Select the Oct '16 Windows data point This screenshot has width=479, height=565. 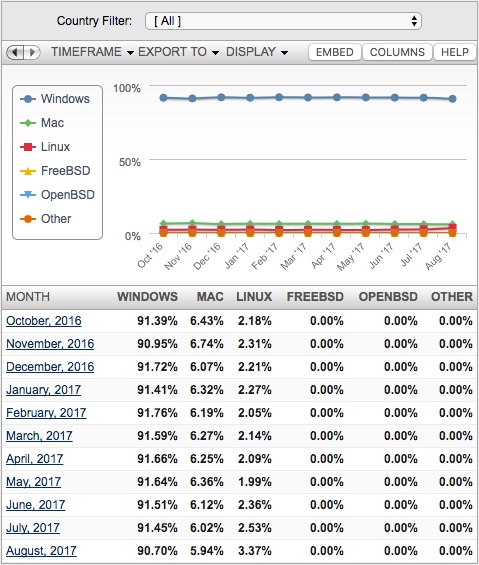point(163,98)
